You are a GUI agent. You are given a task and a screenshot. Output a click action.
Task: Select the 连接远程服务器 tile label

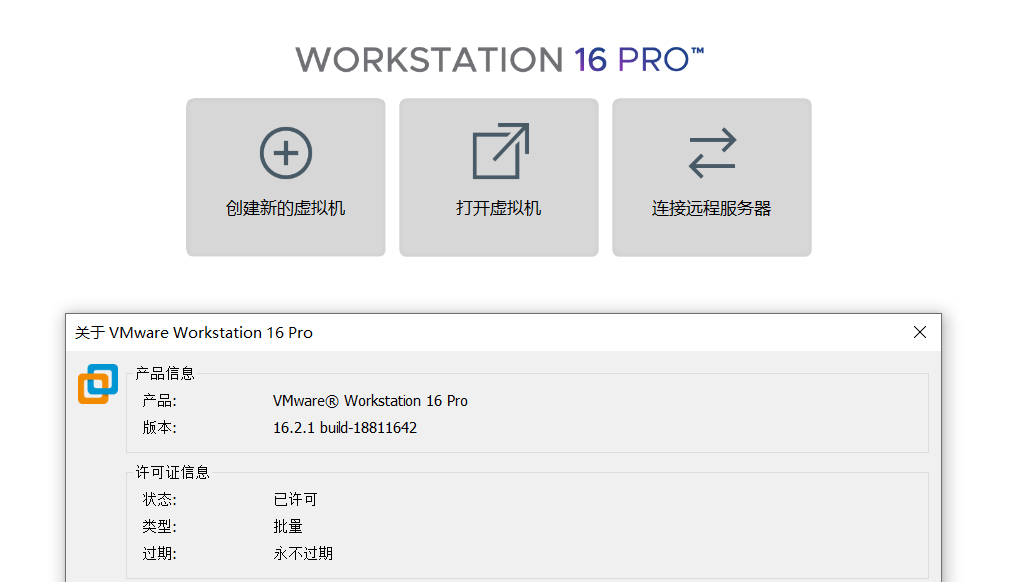(712, 208)
